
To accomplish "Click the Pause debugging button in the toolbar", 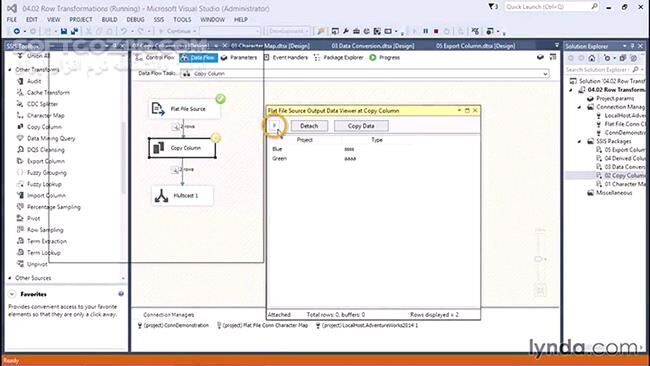I will point(425,31).
